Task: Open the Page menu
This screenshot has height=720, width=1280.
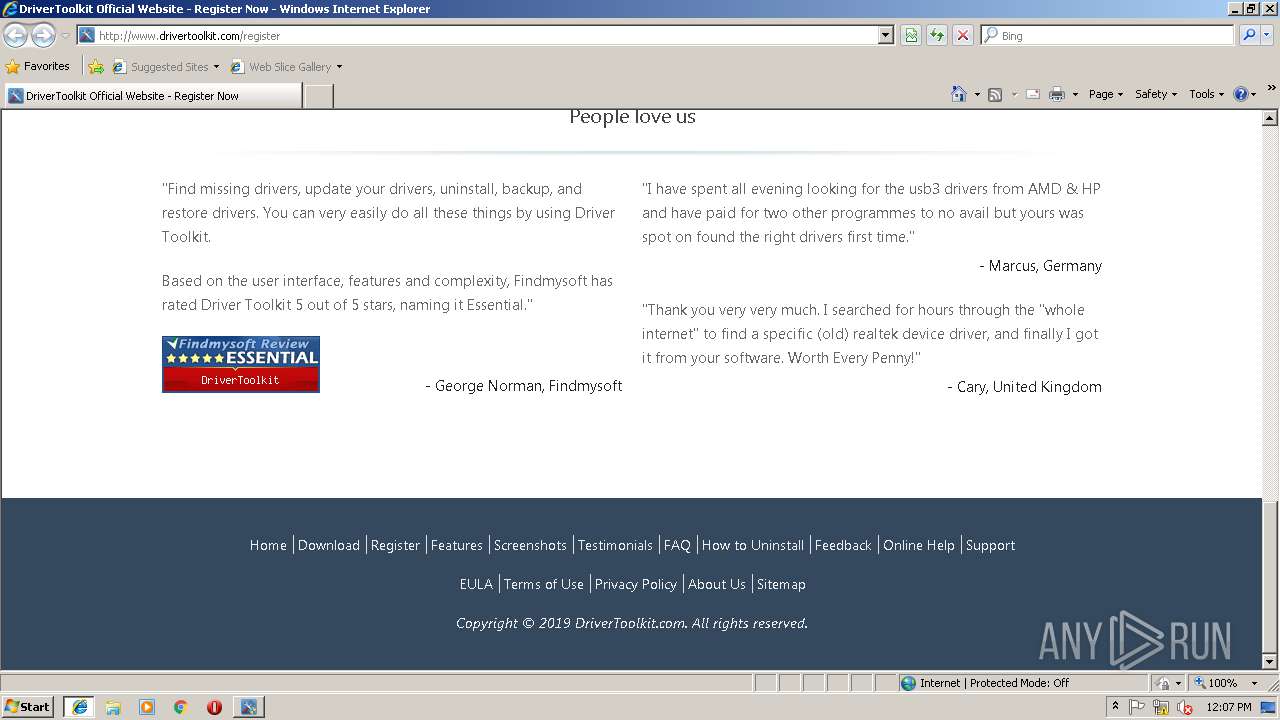Action: pyautogui.click(x=1105, y=94)
